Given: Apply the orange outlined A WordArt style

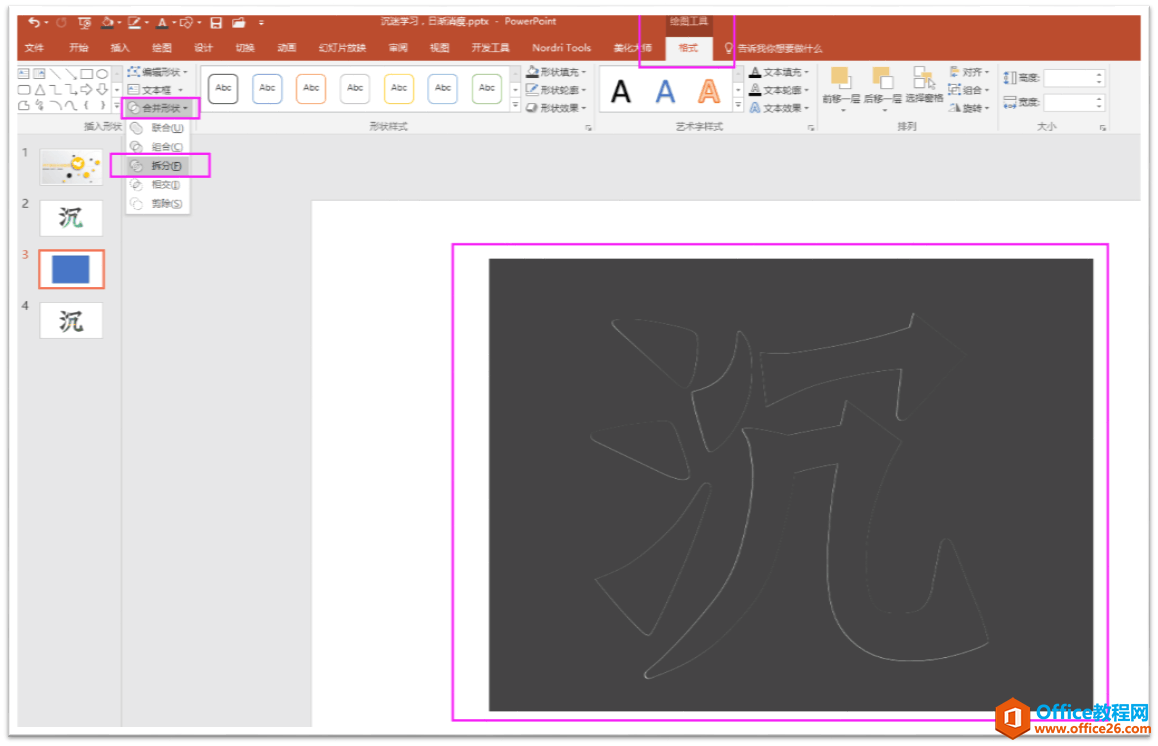Looking at the screenshot, I should (x=709, y=92).
